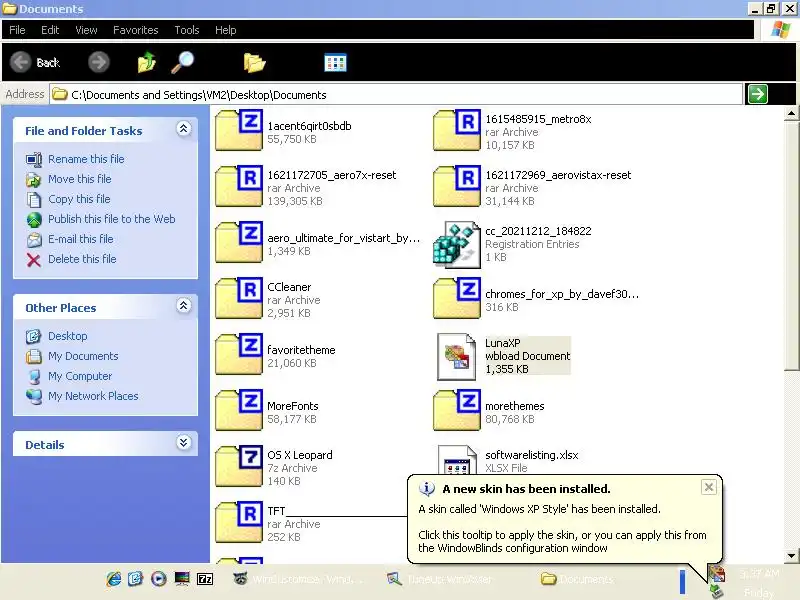
Task: Select the morethemes zip archive icon
Action: click(457, 411)
